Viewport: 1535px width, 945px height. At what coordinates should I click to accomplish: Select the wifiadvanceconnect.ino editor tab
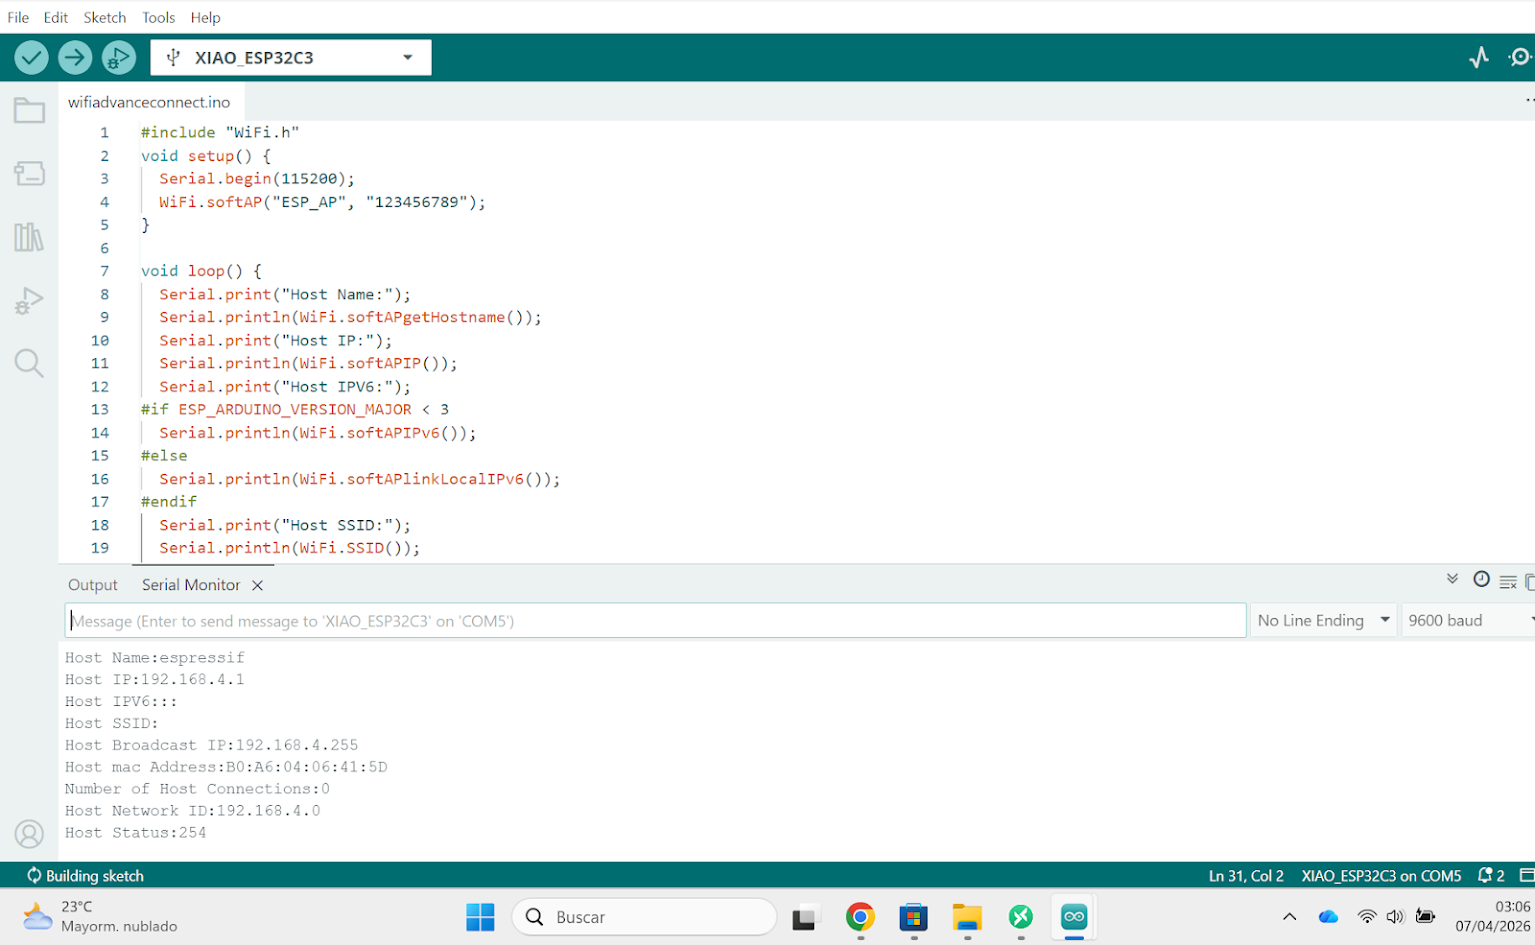tap(149, 102)
